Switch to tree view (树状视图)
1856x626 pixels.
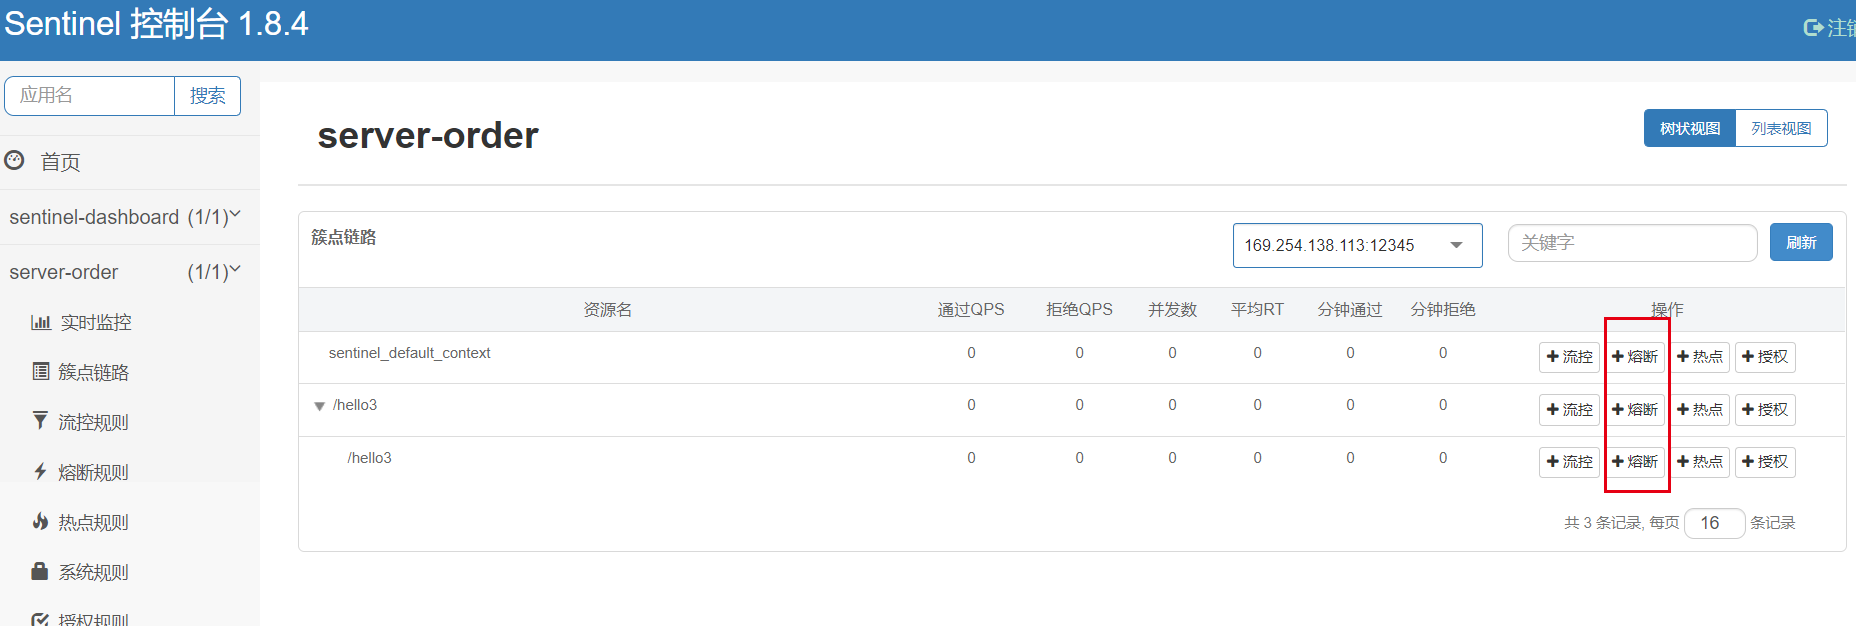tap(1690, 129)
